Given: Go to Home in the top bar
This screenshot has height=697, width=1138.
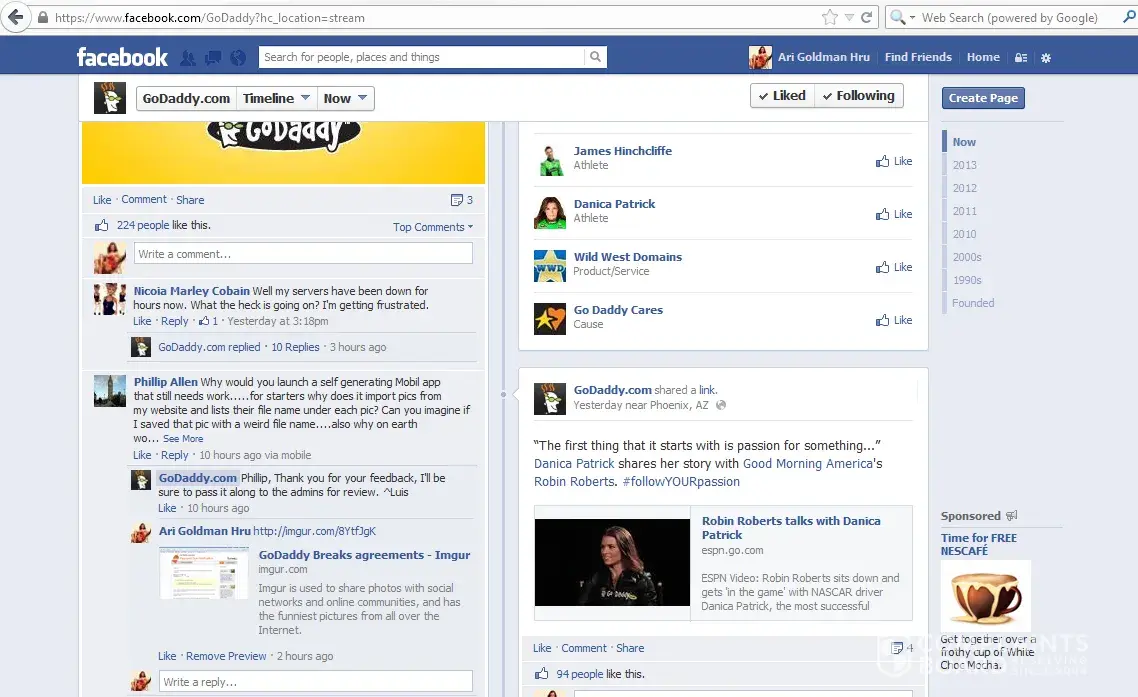Looking at the screenshot, I should [x=982, y=57].
